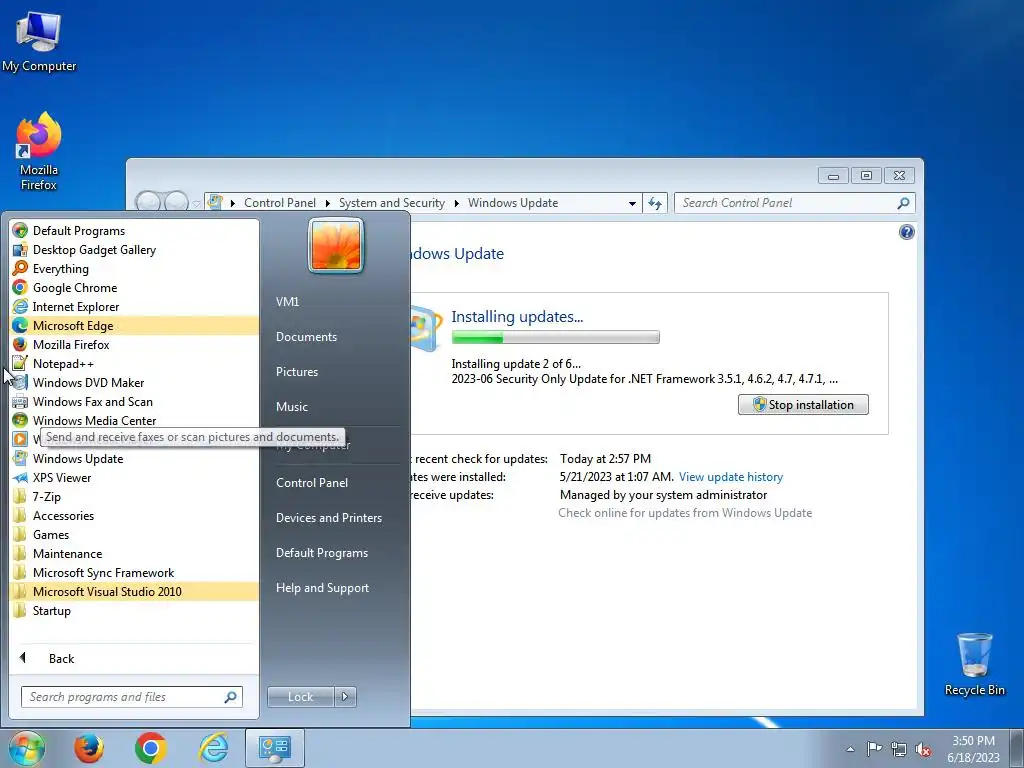Screen dimensions: 1024x768
Task: Open Devices and Printers from Start menu
Action: click(328, 517)
